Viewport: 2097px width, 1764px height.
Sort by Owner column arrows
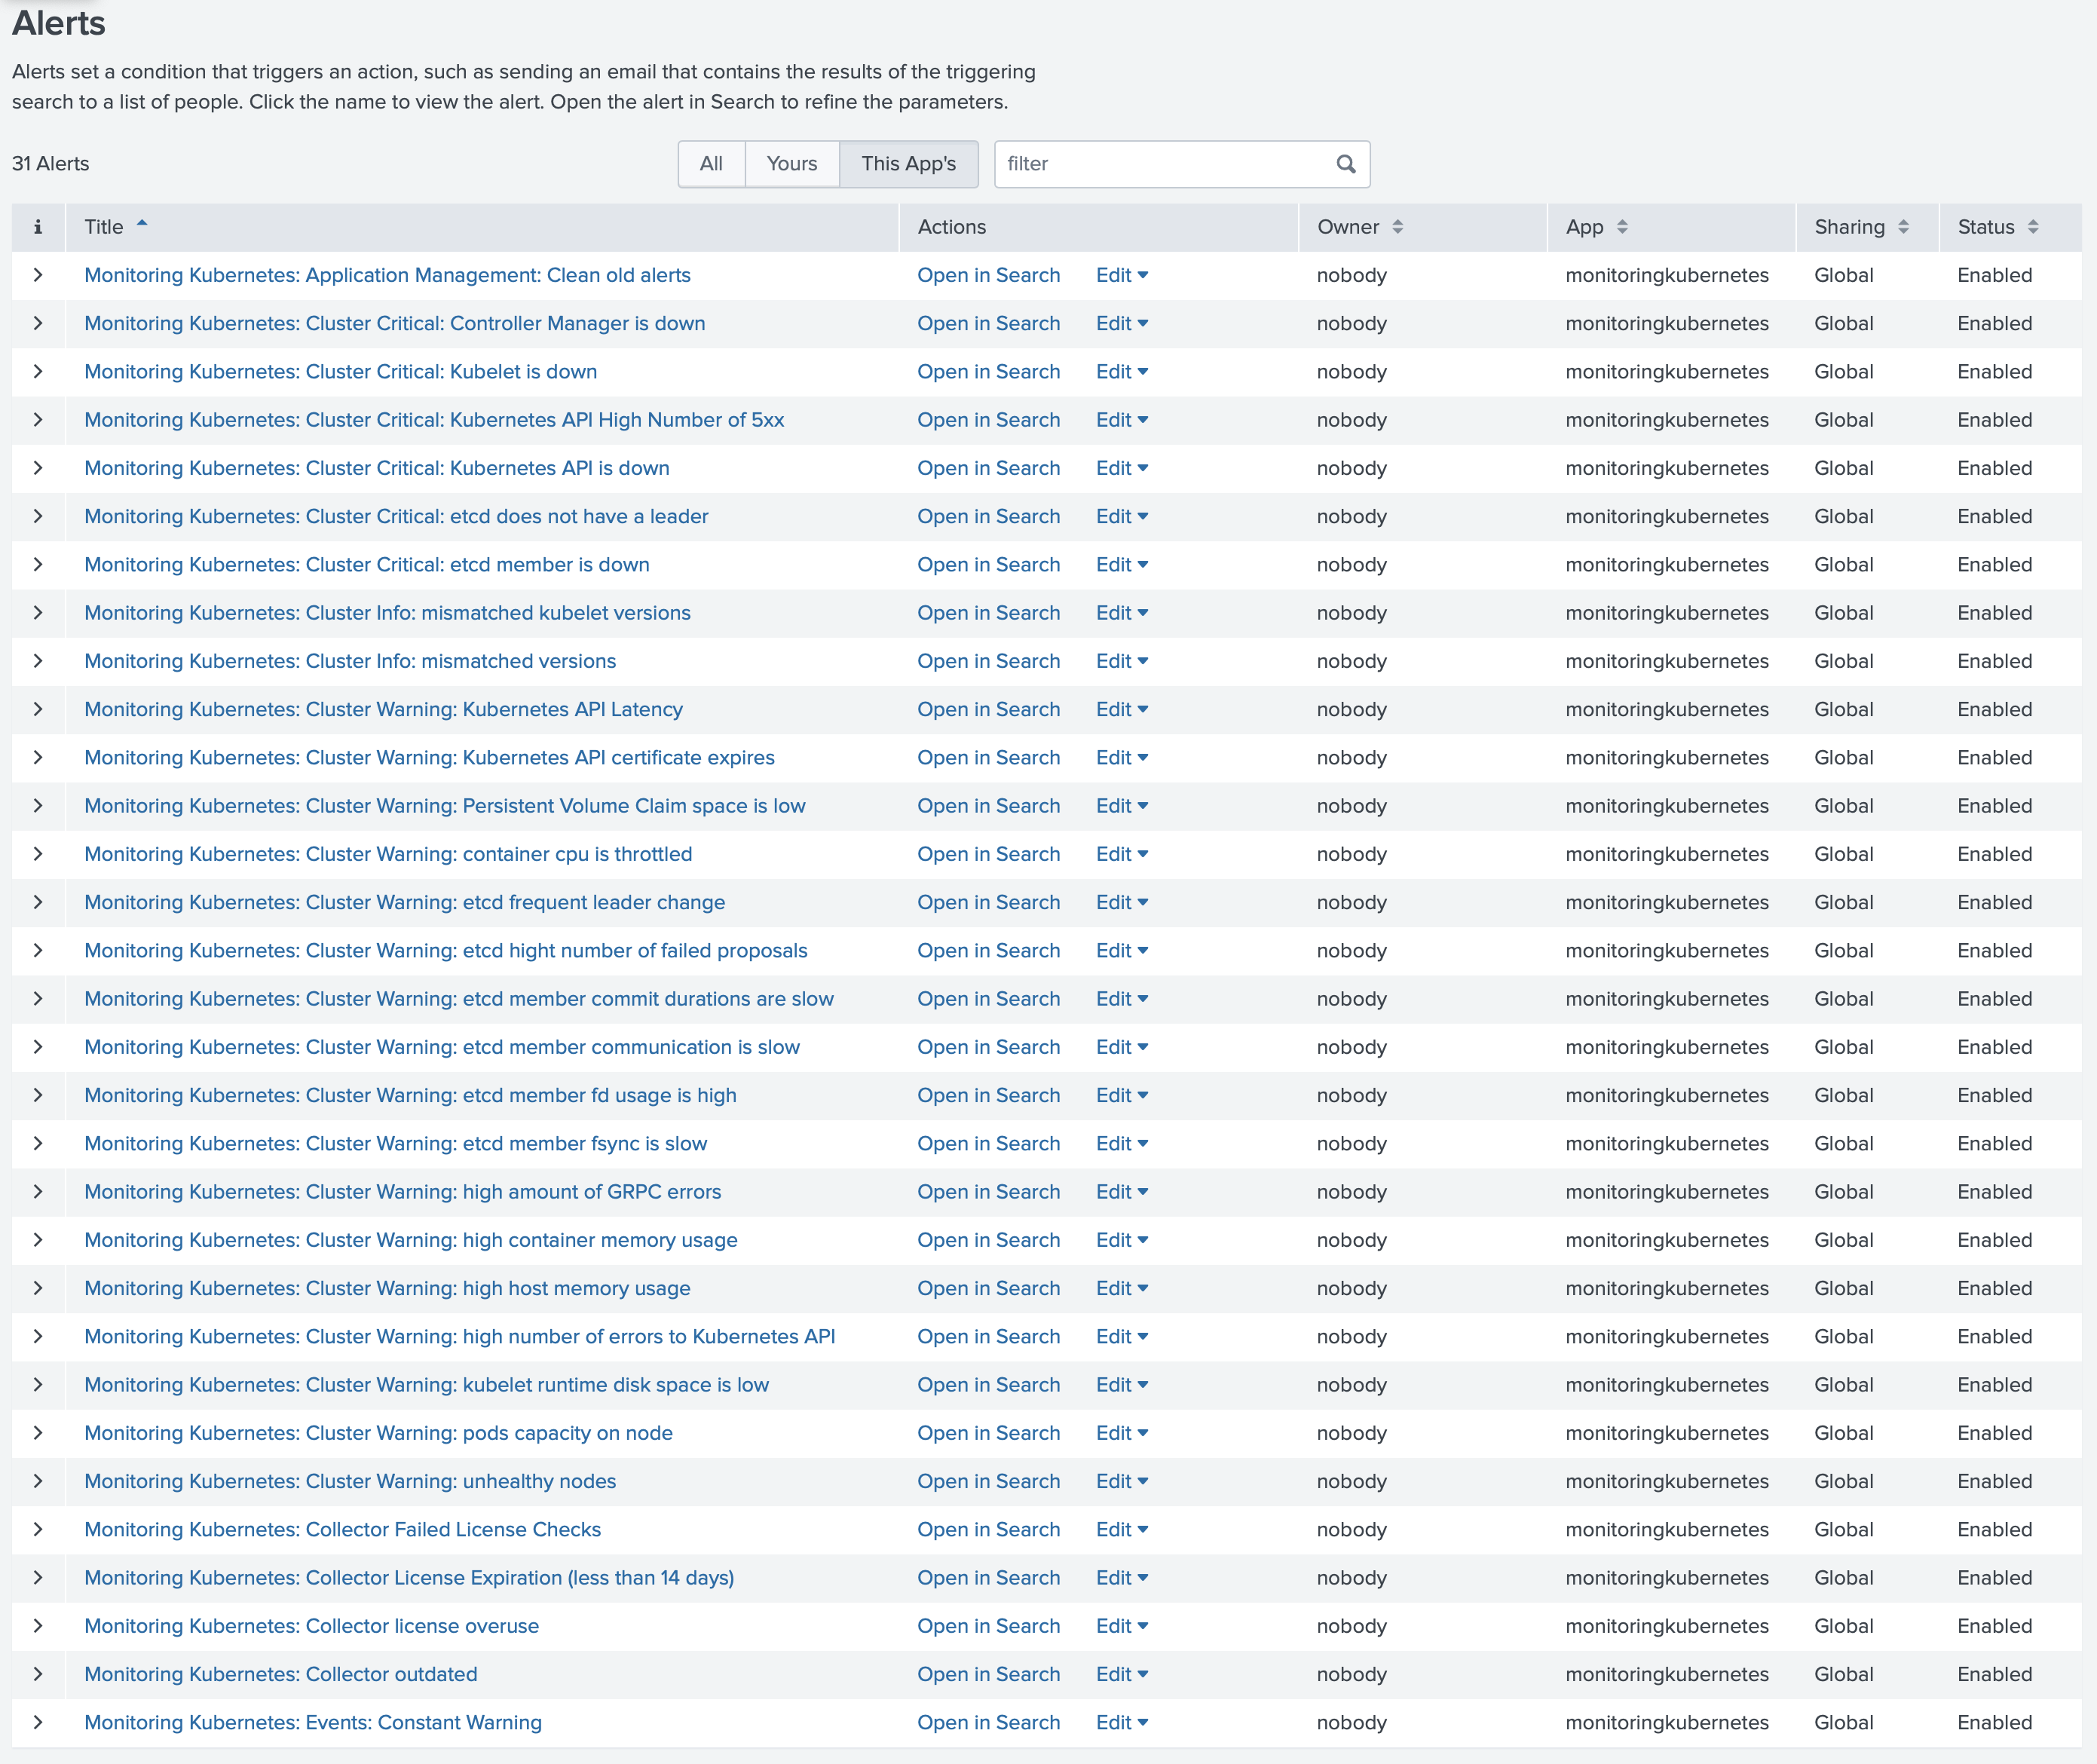1397,227
